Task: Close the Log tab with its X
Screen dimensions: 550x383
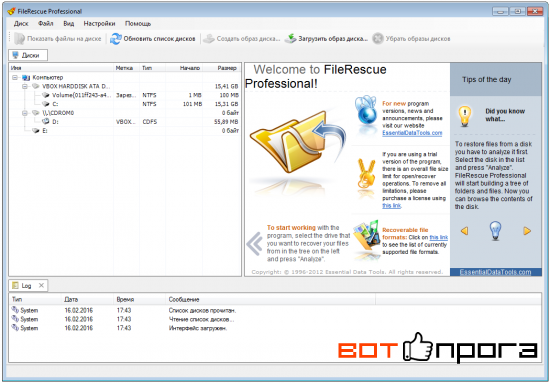Action: (41, 285)
